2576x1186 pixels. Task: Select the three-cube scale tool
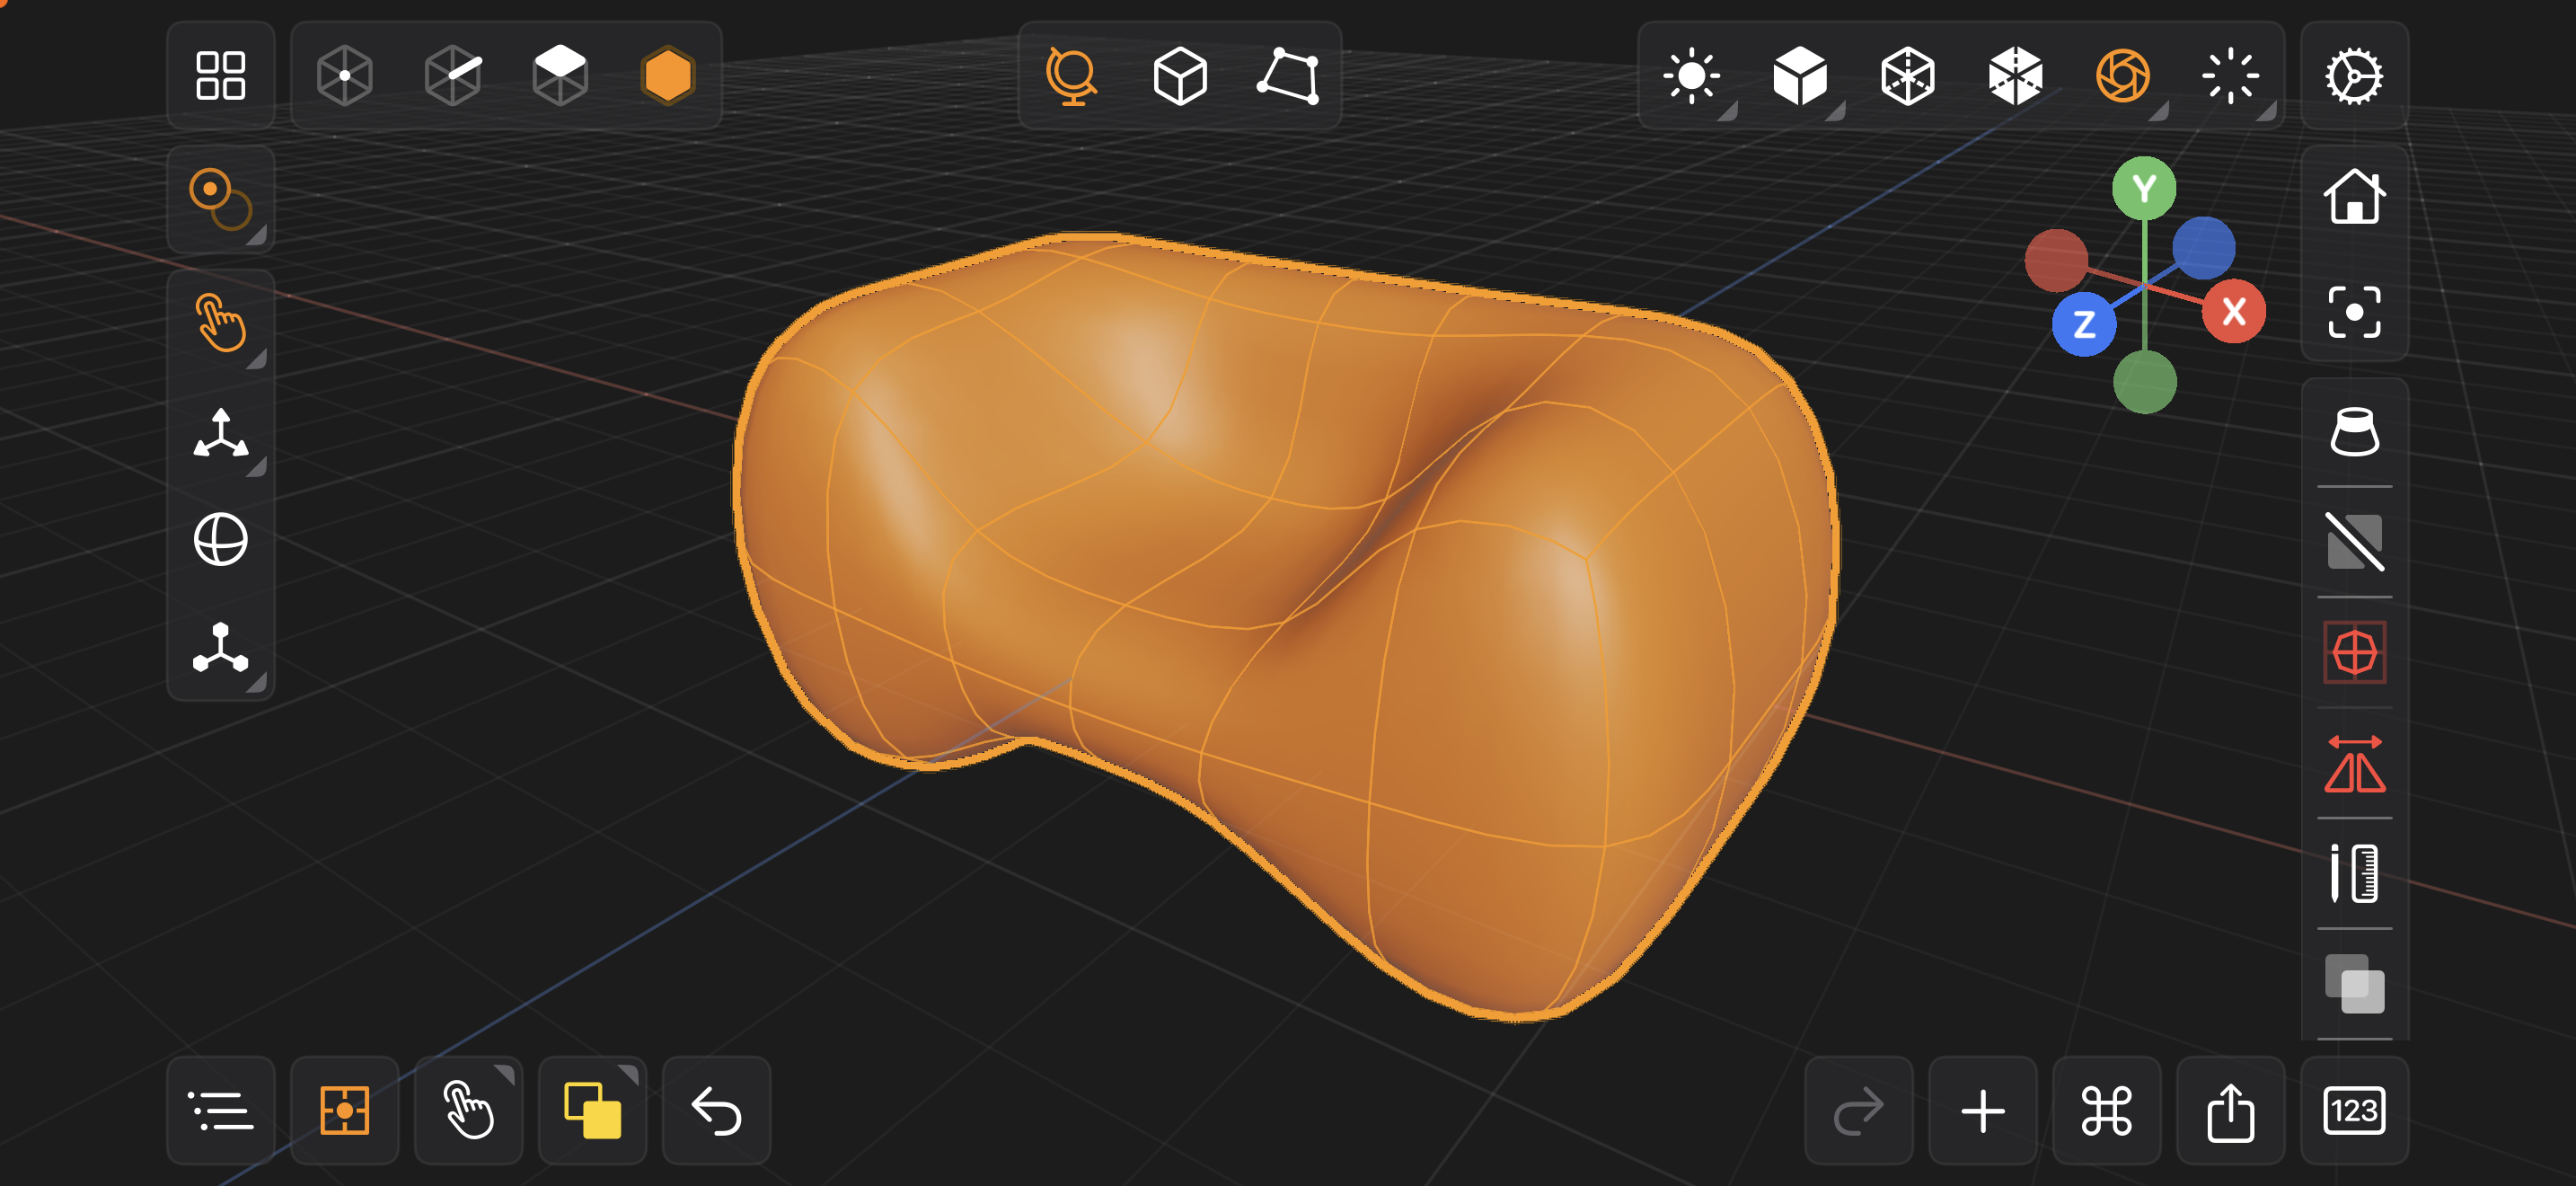pos(220,648)
